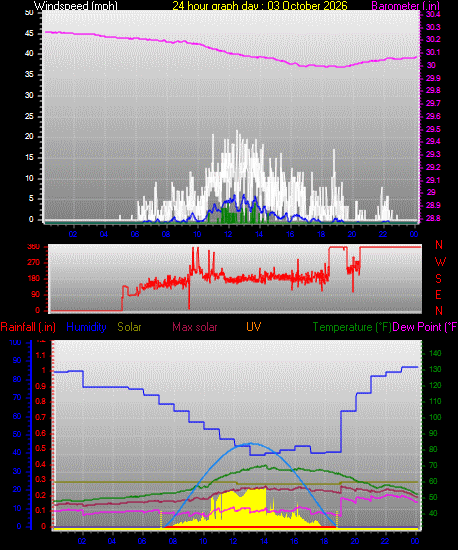Click the Windspeed (mph) axis title

(75, 6)
